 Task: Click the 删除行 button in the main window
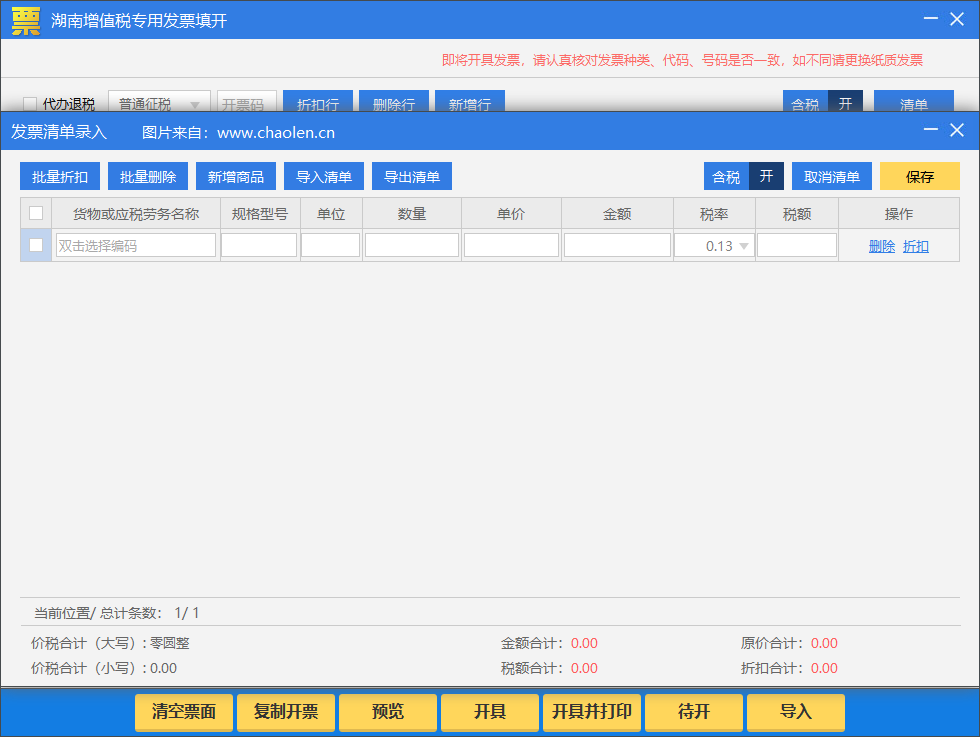point(394,102)
